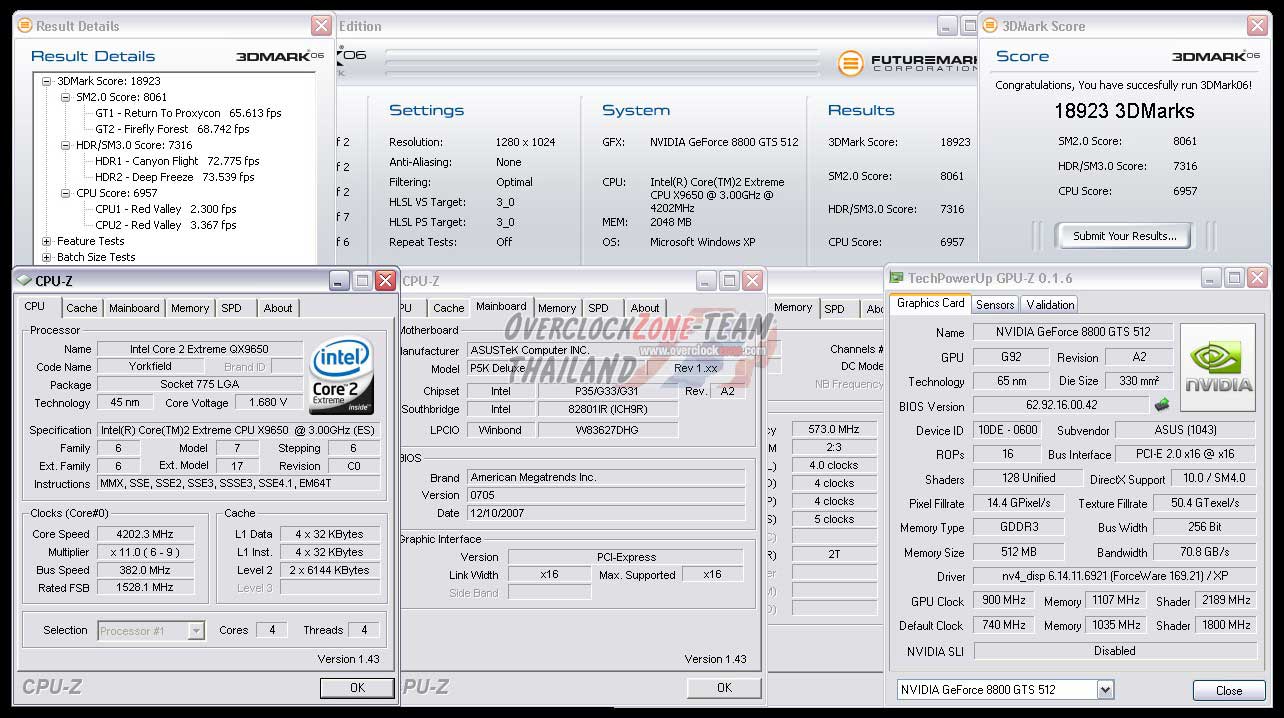Expand the Batch Size Tests node

pos(47,257)
